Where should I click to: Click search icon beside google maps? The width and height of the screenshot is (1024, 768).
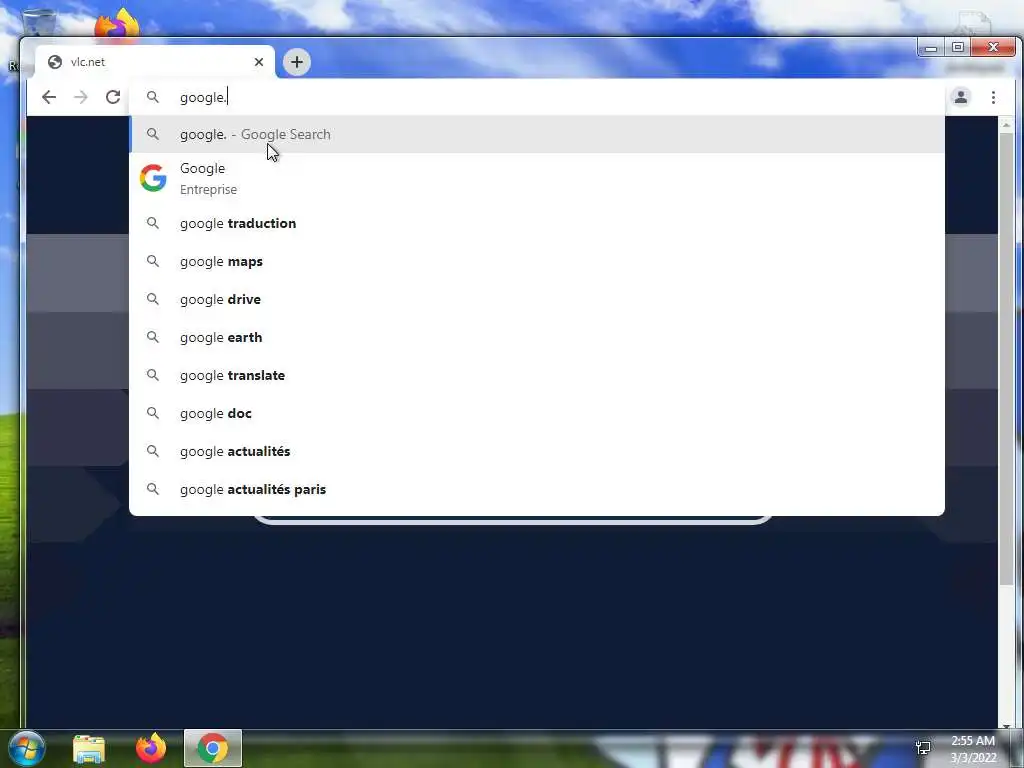153,261
